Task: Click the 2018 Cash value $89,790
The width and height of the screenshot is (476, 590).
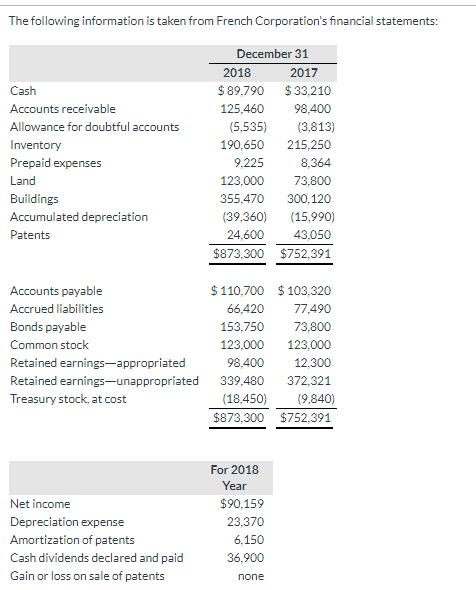Action: (241, 91)
